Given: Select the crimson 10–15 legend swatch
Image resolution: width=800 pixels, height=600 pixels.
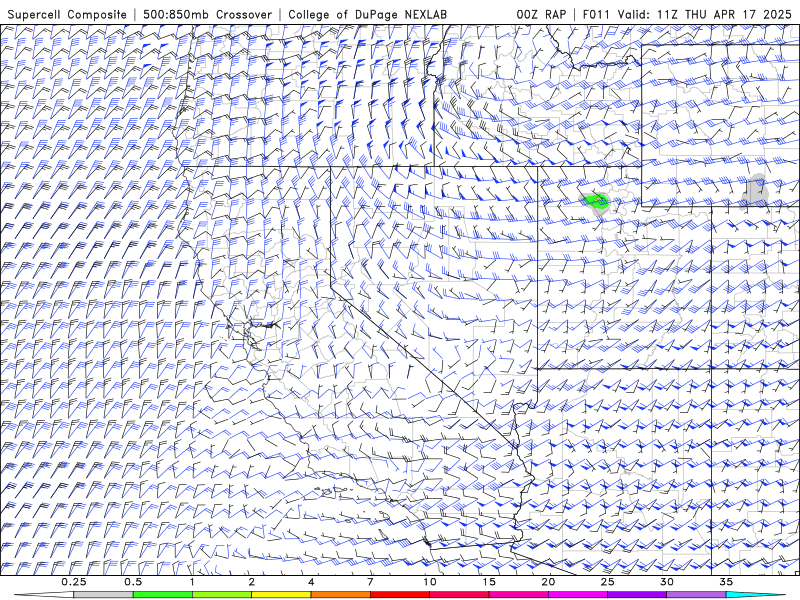Looking at the screenshot, I should pyautogui.click(x=459, y=595).
